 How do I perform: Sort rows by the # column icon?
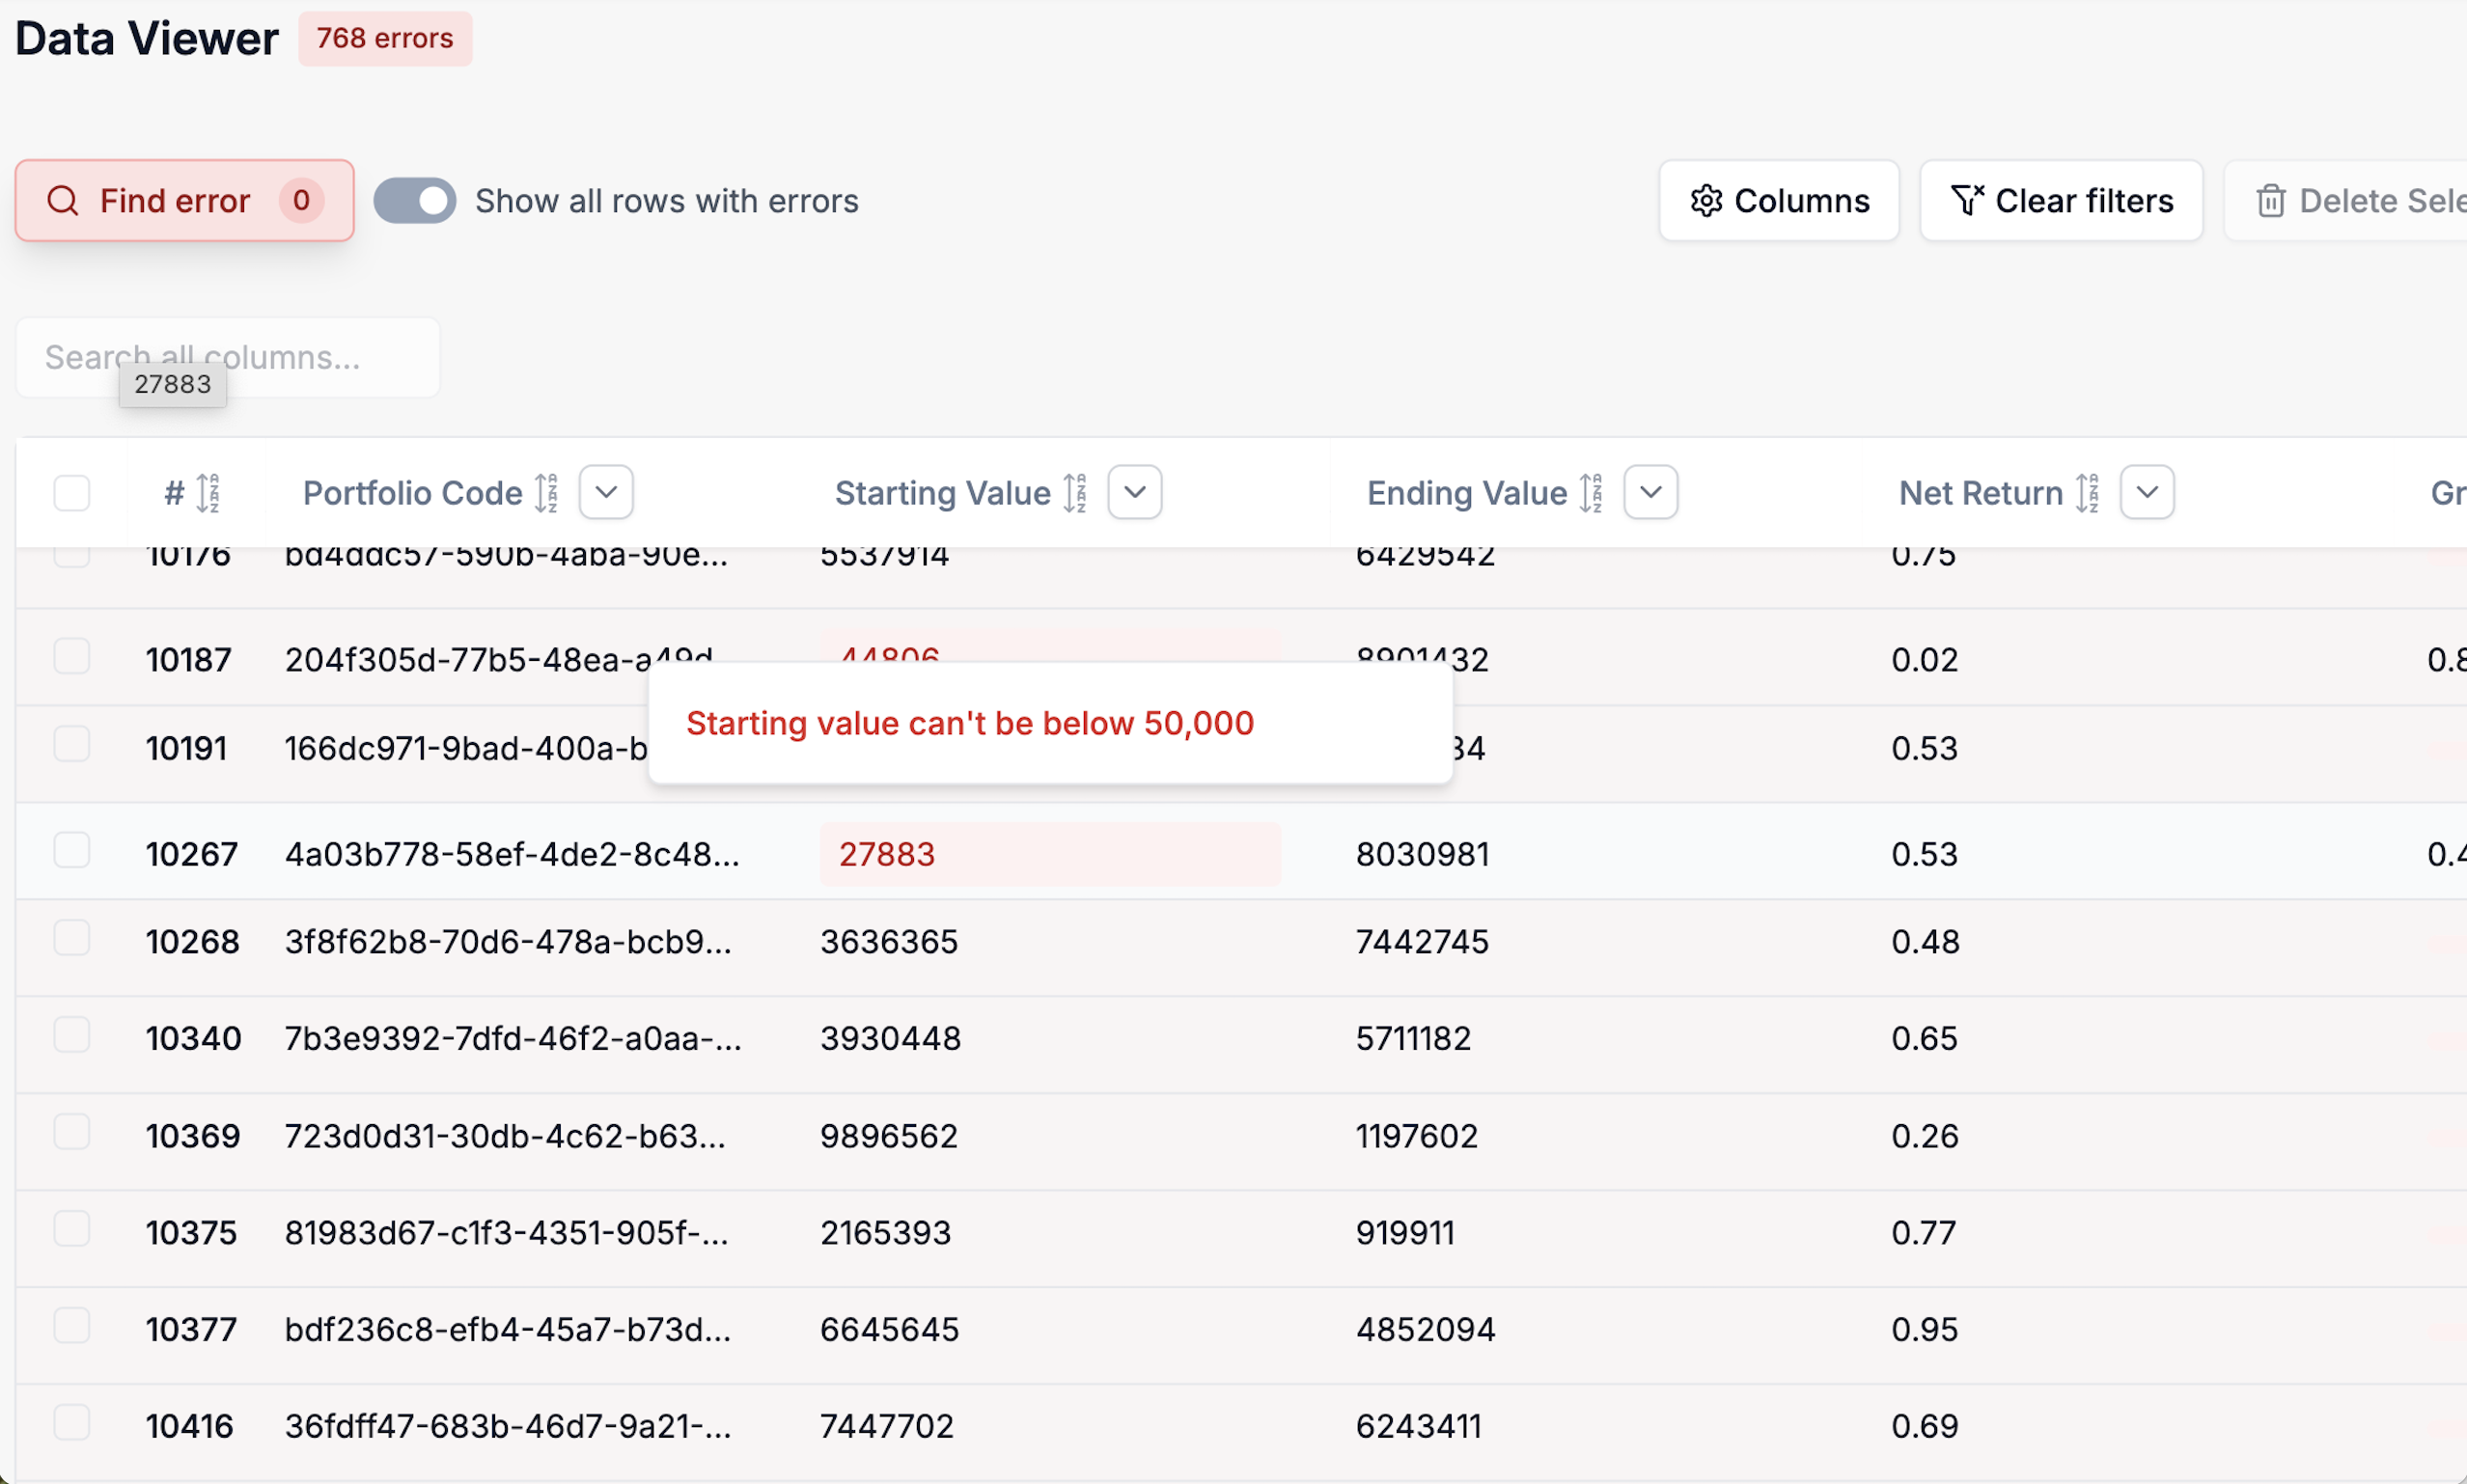pos(208,493)
